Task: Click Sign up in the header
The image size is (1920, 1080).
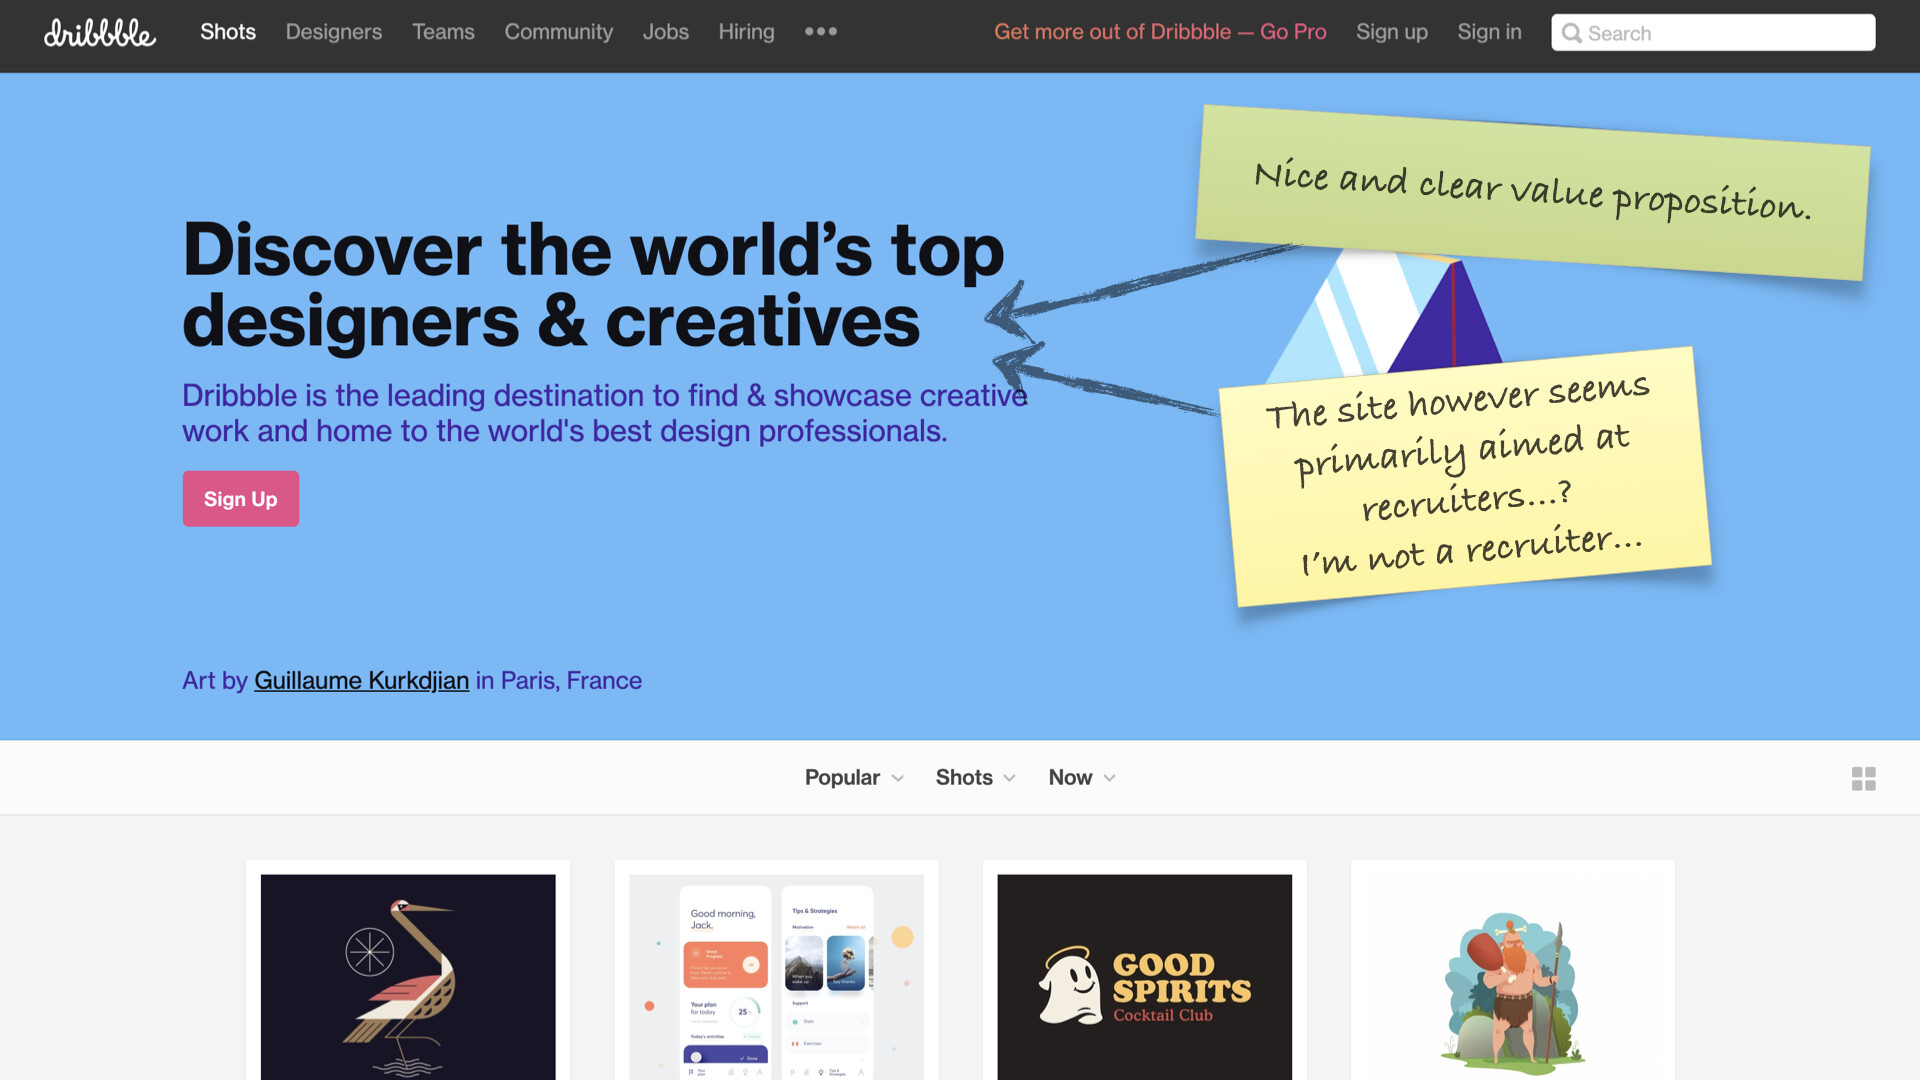Action: [x=1391, y=31]
